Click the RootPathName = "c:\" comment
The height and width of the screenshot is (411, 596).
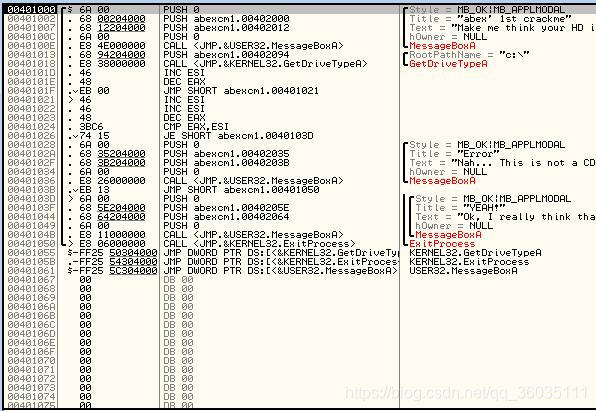pos(469,54)
